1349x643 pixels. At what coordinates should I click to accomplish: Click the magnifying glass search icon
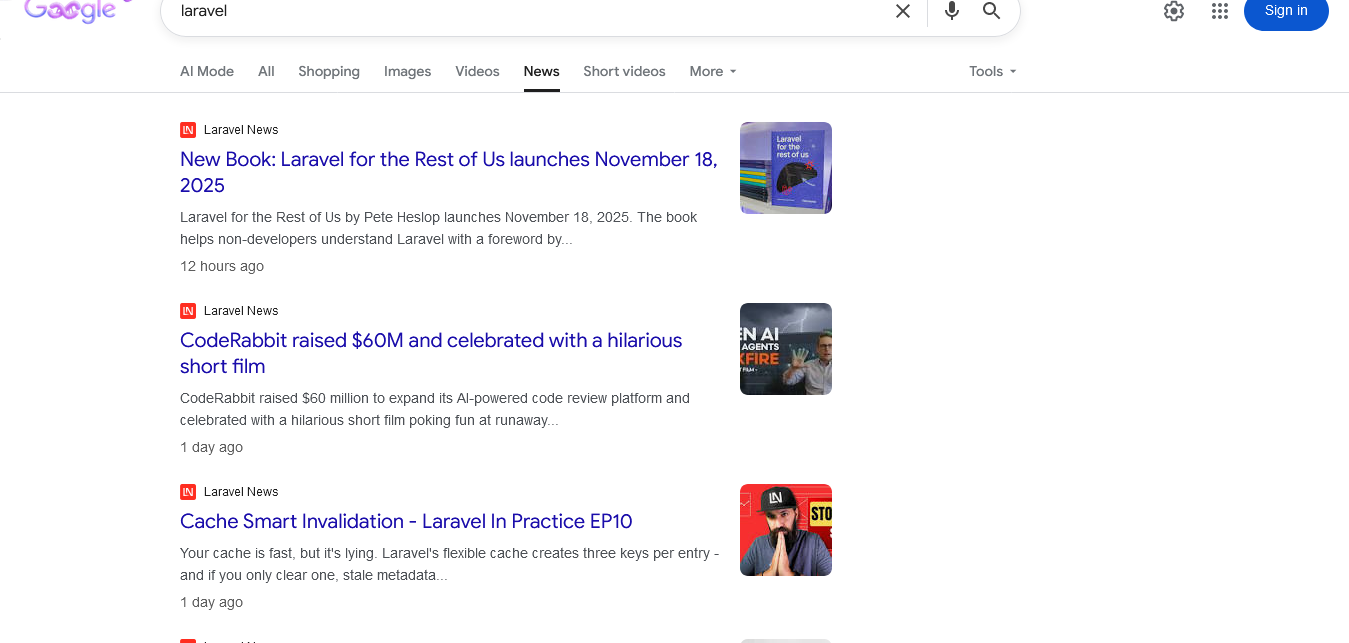point(991,11)
